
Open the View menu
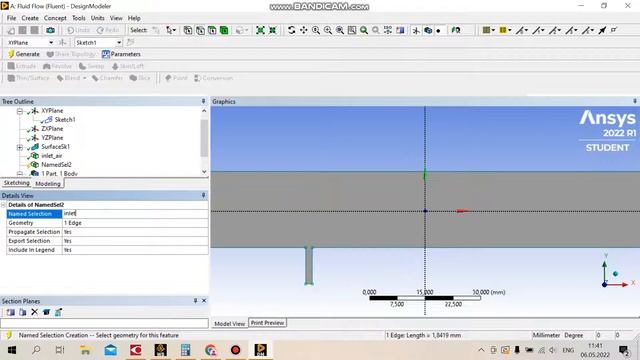click(116, 18)
